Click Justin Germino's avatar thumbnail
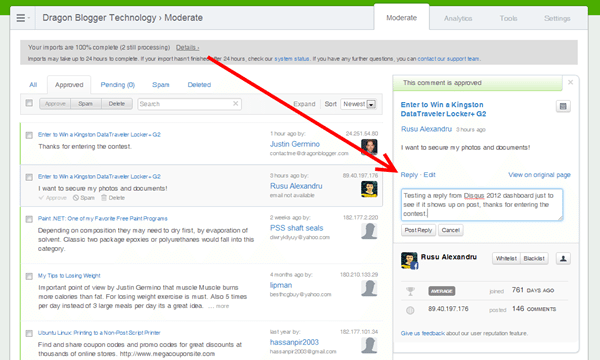Screen dimensions: 600x360 (369, 147)
